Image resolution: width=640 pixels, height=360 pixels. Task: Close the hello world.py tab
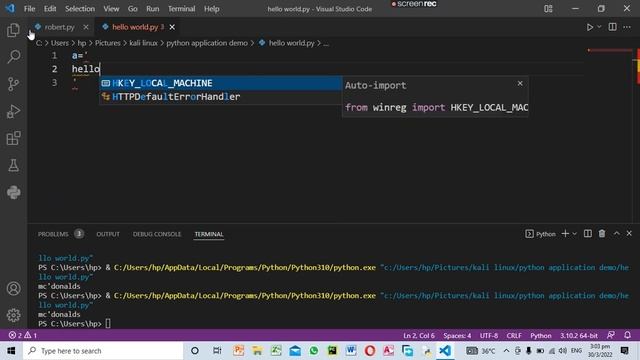172,27
